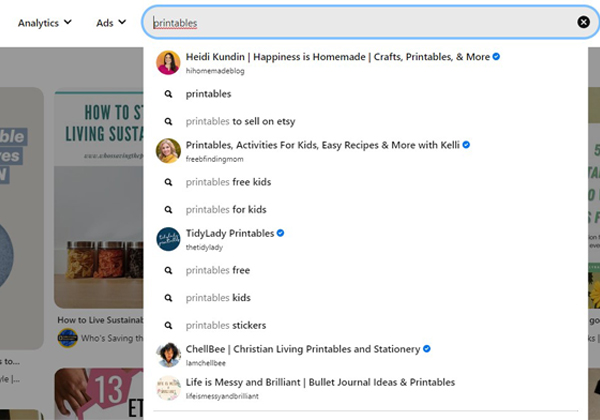Open Kelli freebfindingmom profile avatar
Image resolution: width=600 pixels, height=420 pixels.
tap(168, 151)
